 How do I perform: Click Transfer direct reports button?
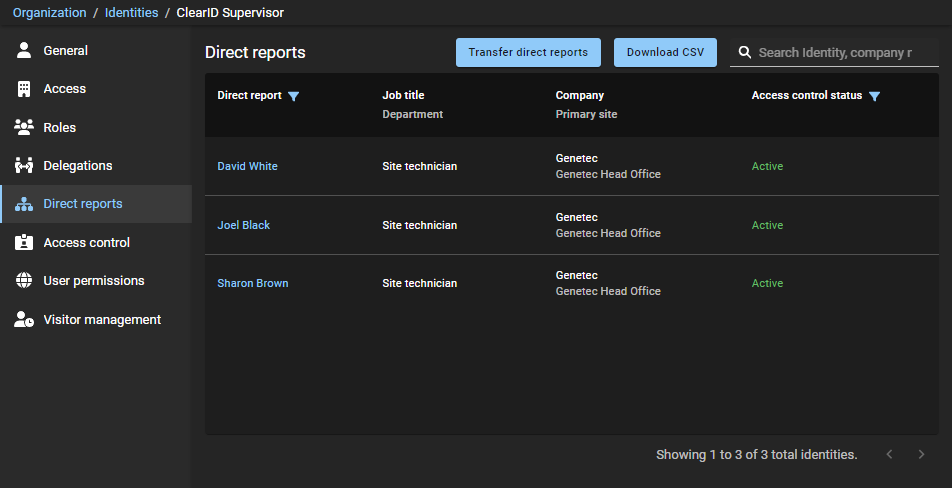click(528, 53)
